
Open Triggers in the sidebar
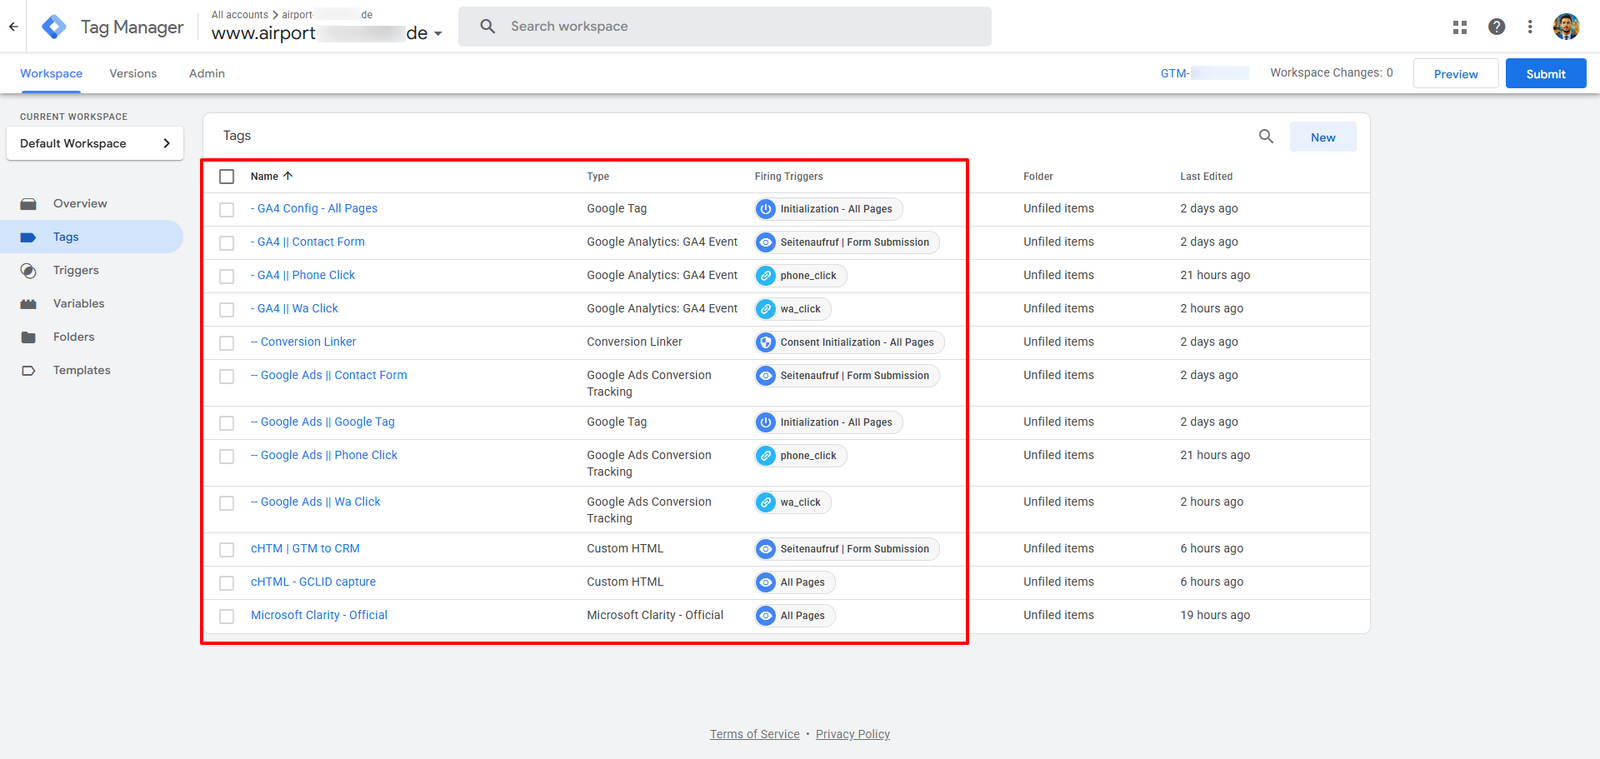coord(76,271)
